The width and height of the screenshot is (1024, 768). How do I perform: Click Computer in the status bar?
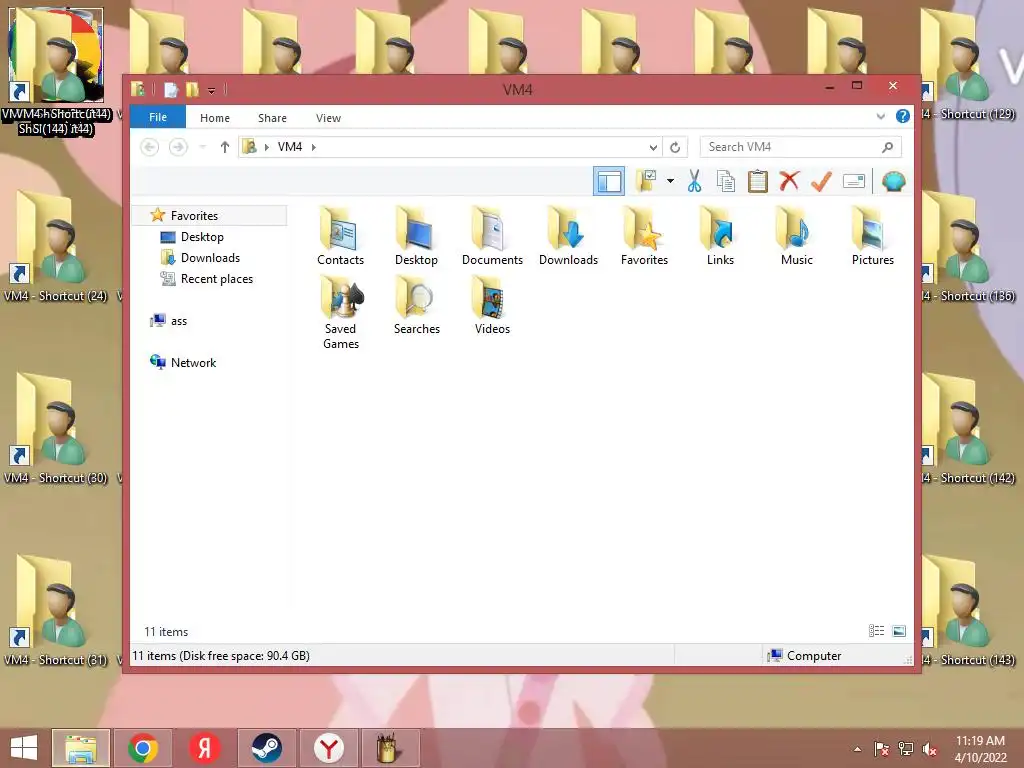[805, 656]
